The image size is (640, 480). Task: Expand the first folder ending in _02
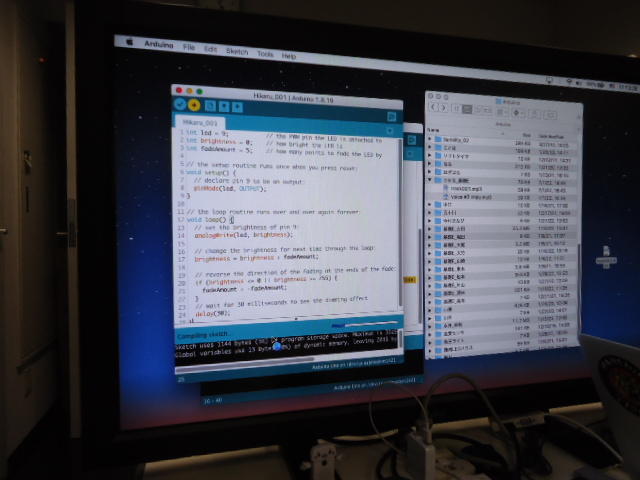[x=430, y=139]
